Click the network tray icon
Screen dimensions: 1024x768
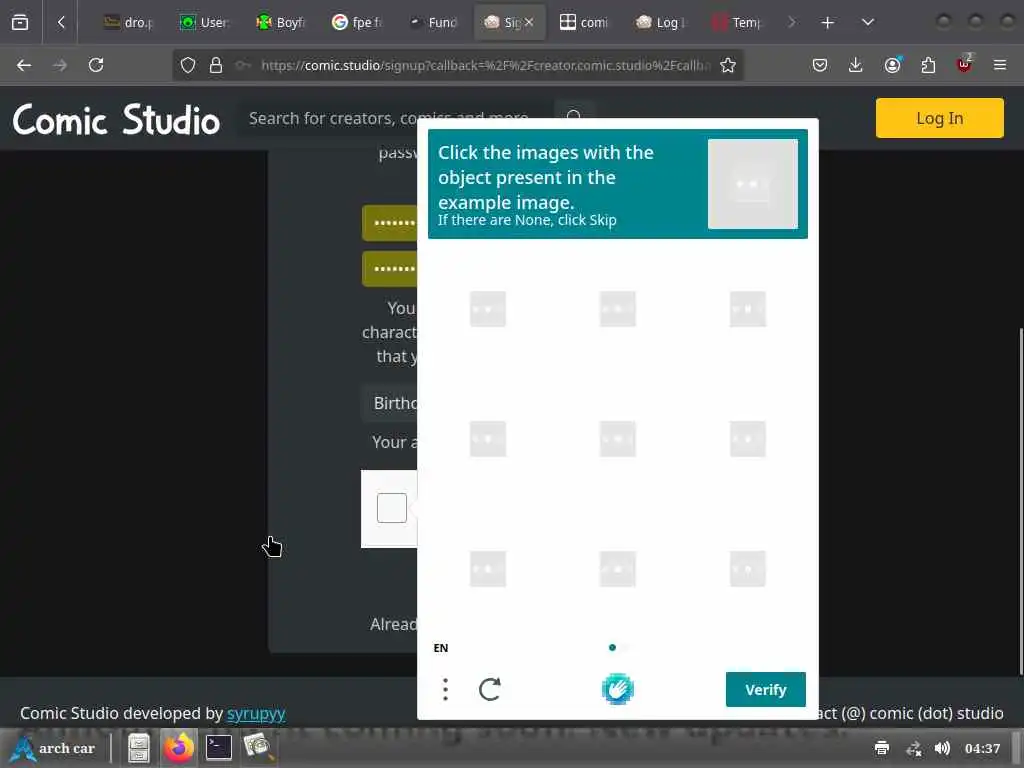click(x=914, y=748)
